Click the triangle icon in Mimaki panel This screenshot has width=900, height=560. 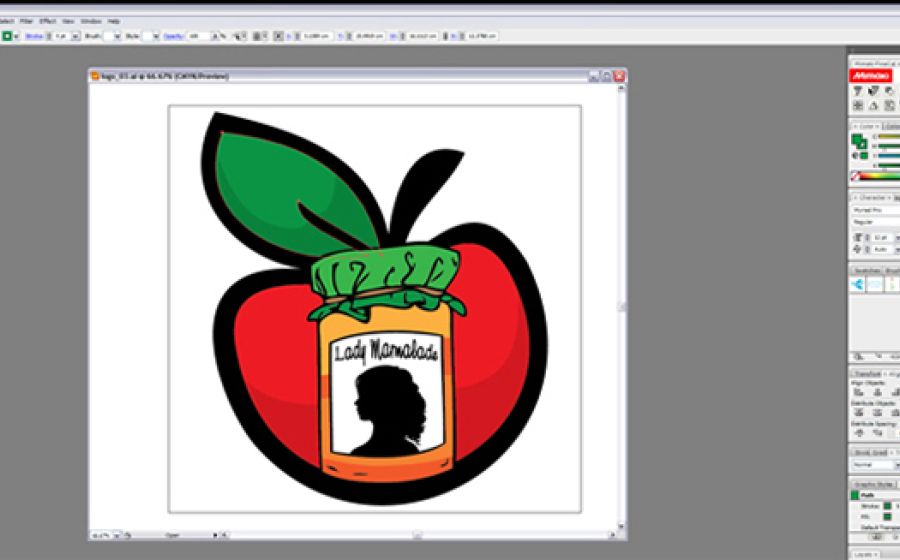[x=874, y=106]
